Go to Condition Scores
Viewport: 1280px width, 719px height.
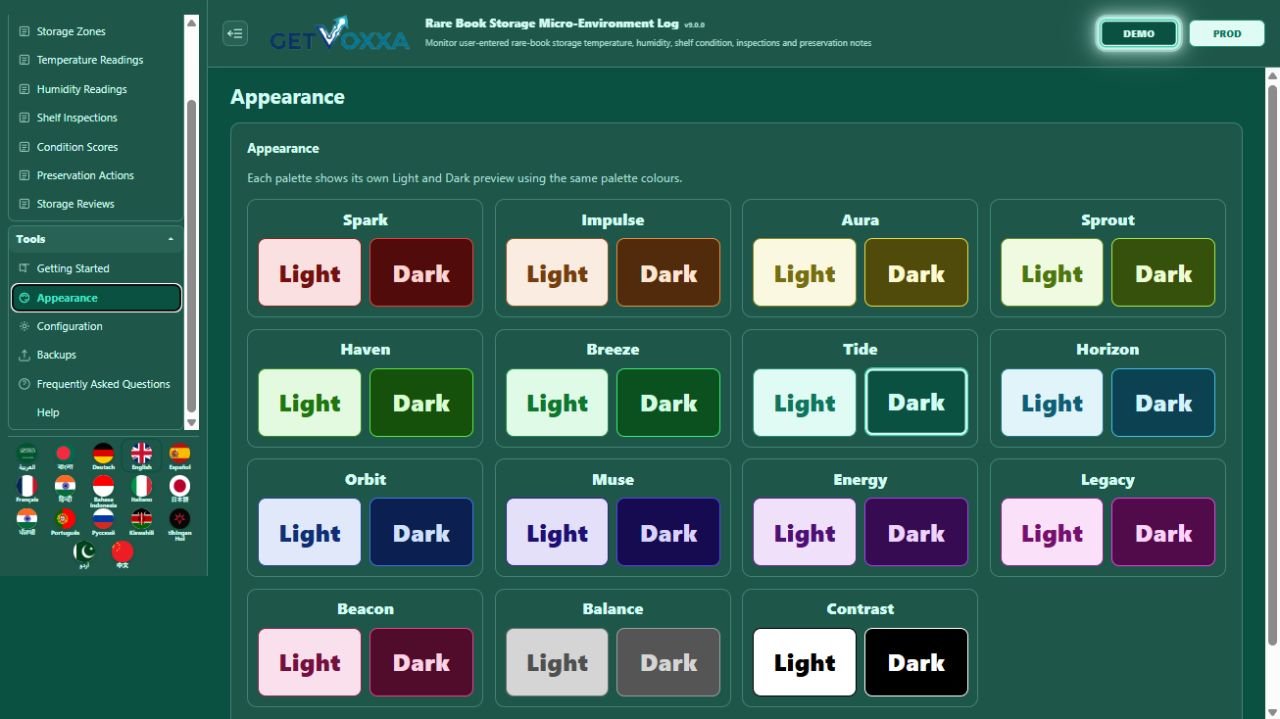point(96,147)
